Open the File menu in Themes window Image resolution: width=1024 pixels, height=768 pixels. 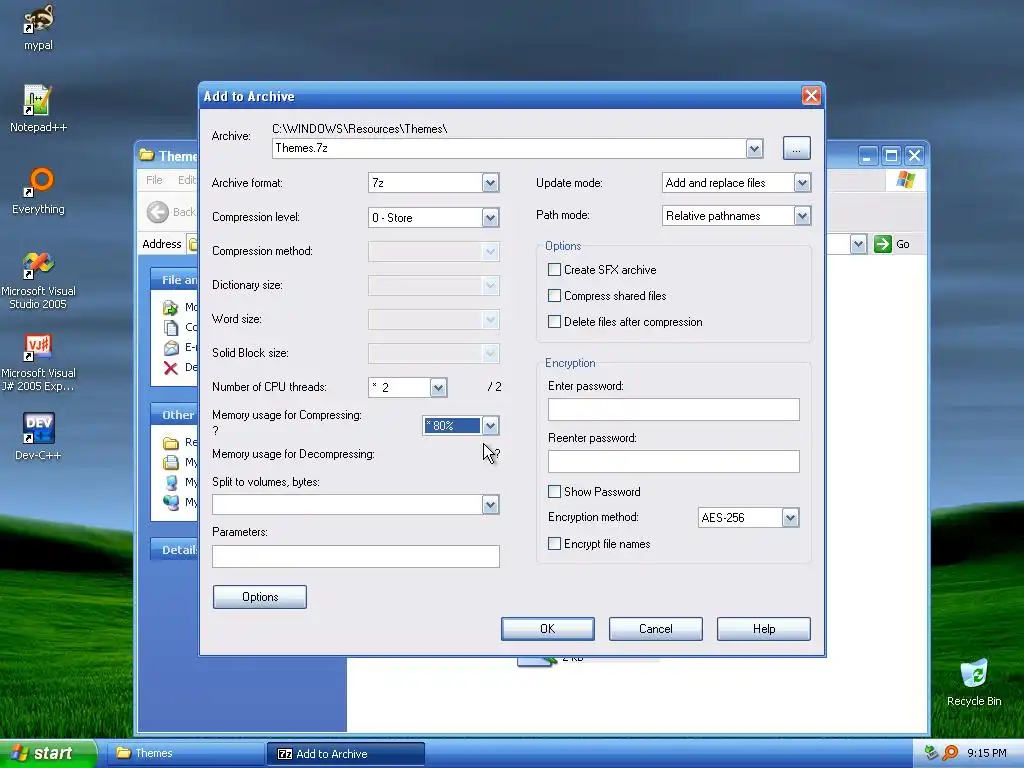[x=154, y=180]
